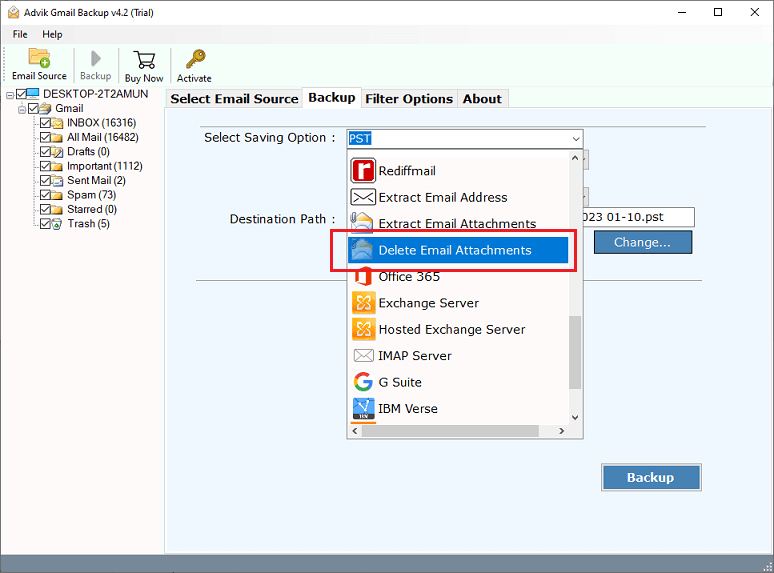Uncheck the Sent Mail (2) checkbox

point(45,181)
